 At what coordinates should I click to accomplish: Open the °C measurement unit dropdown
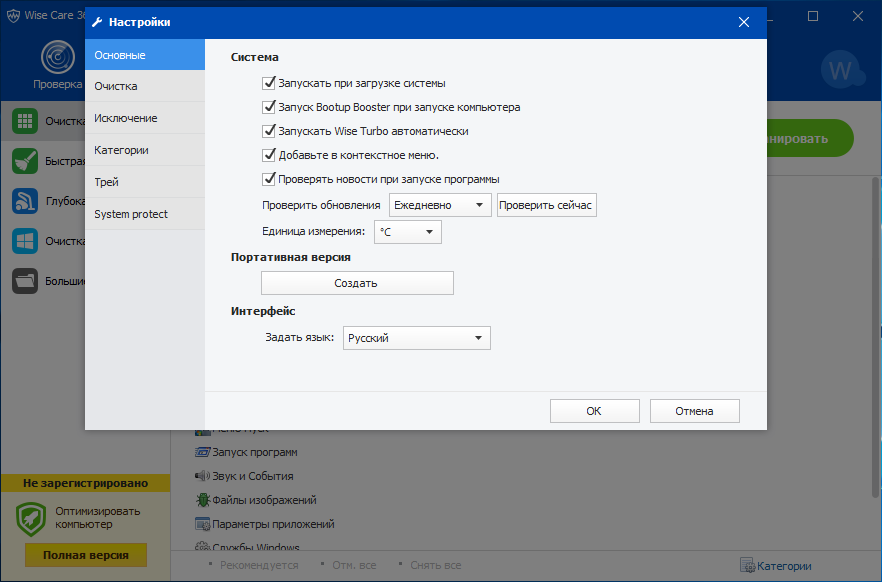pyautogui.click(x=408, y=232)
